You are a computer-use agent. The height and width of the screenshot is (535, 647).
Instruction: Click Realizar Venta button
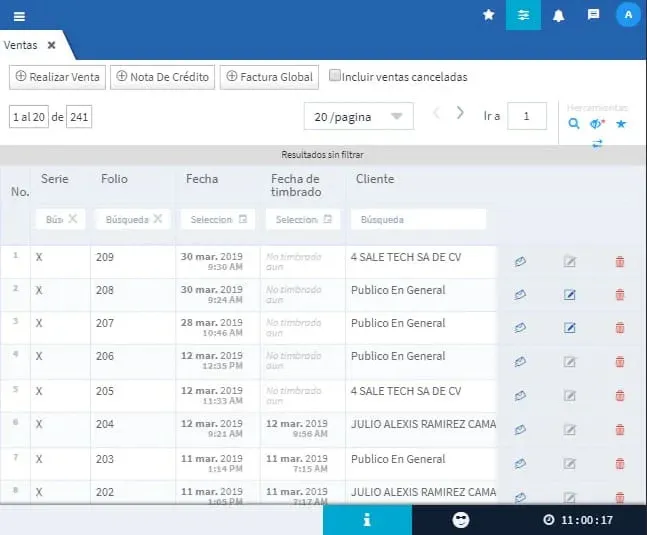57,77
